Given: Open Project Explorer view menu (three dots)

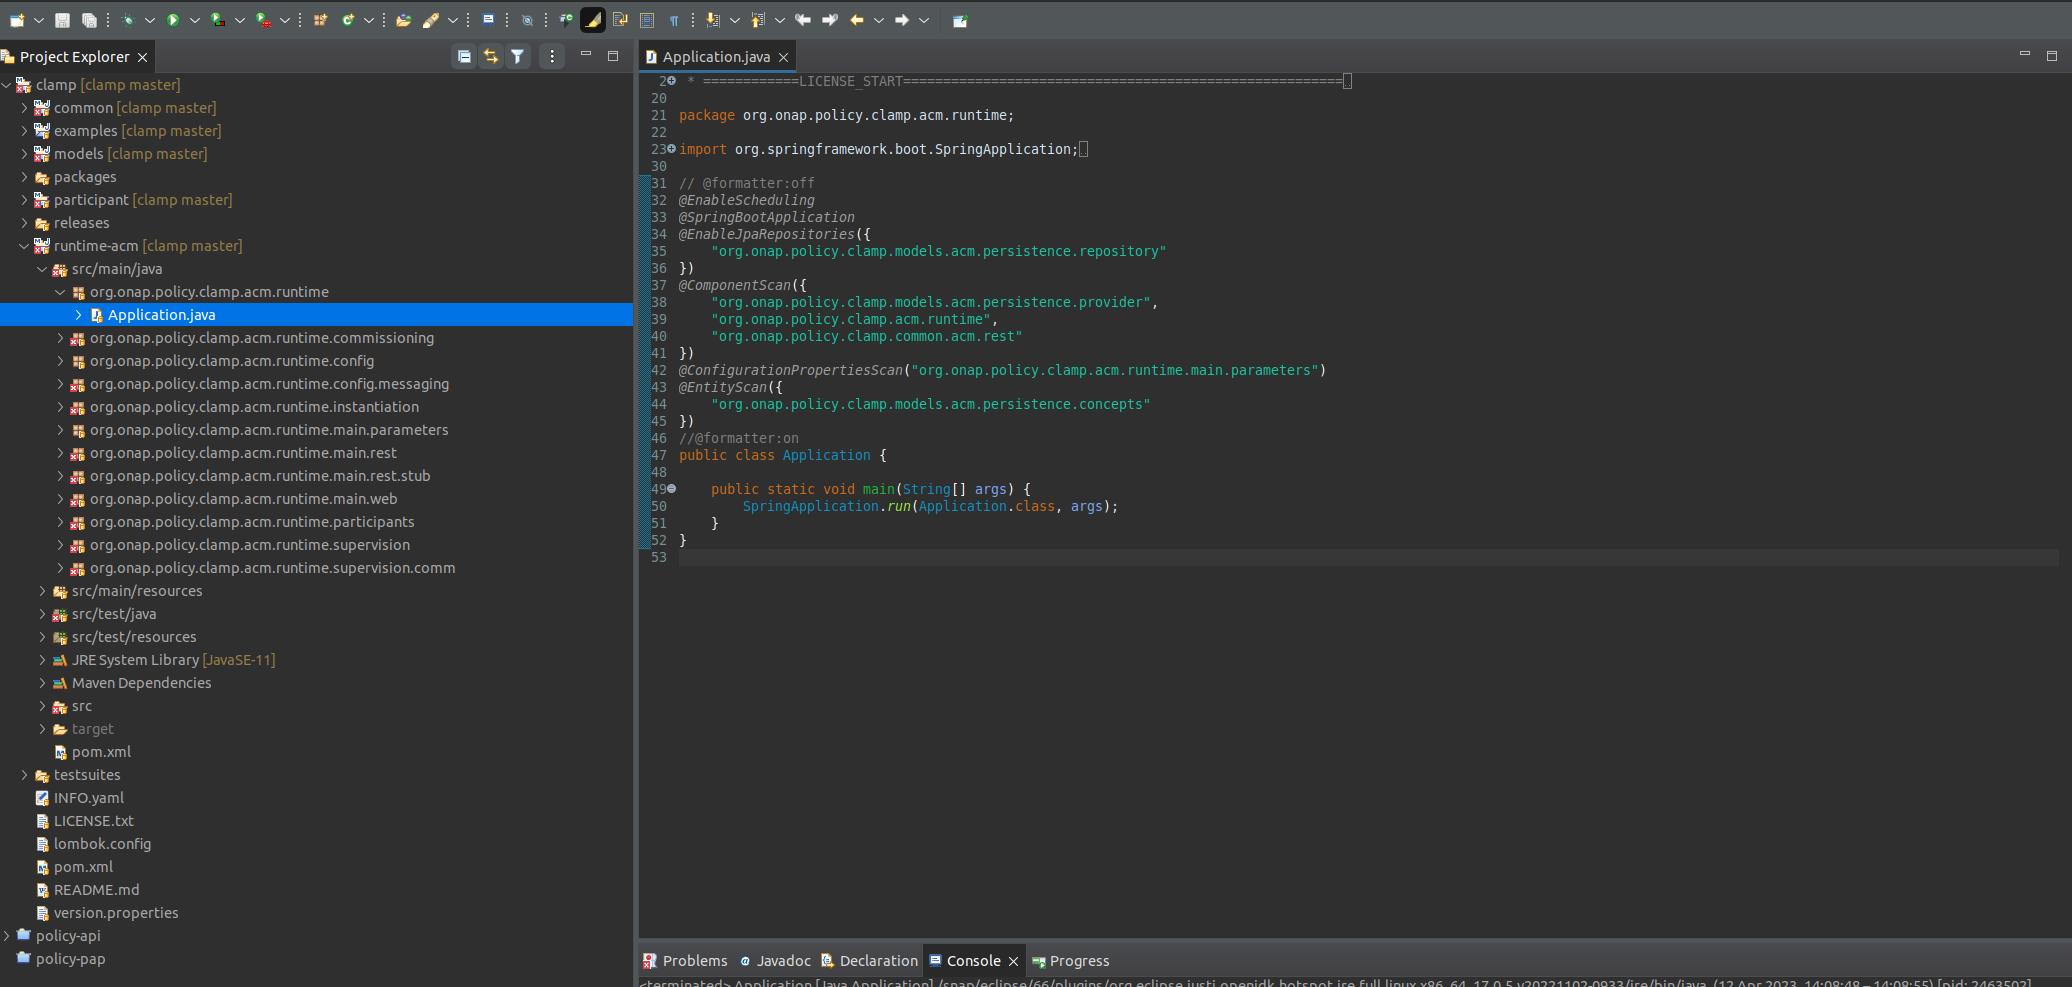Looking at the screenshot, I should click(552, 56).
